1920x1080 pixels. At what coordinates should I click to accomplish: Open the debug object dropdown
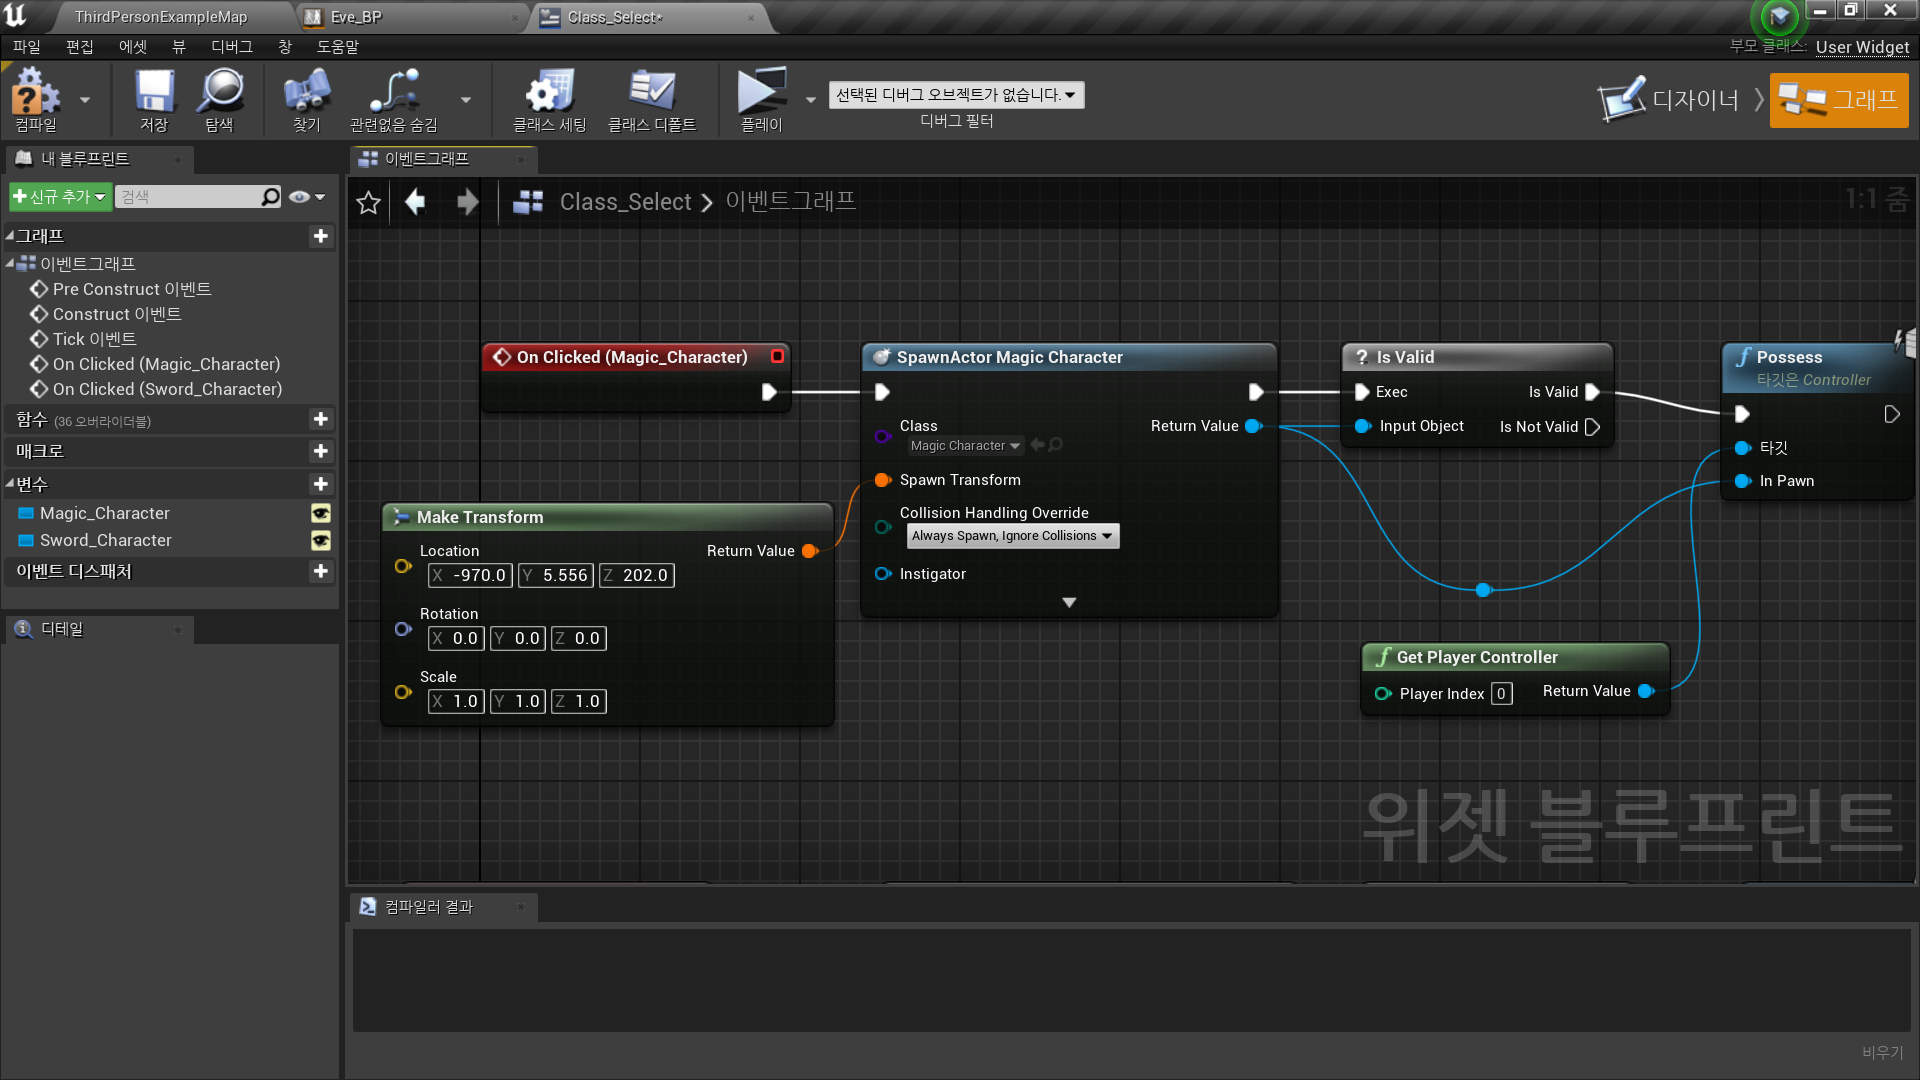coord(955,94)
